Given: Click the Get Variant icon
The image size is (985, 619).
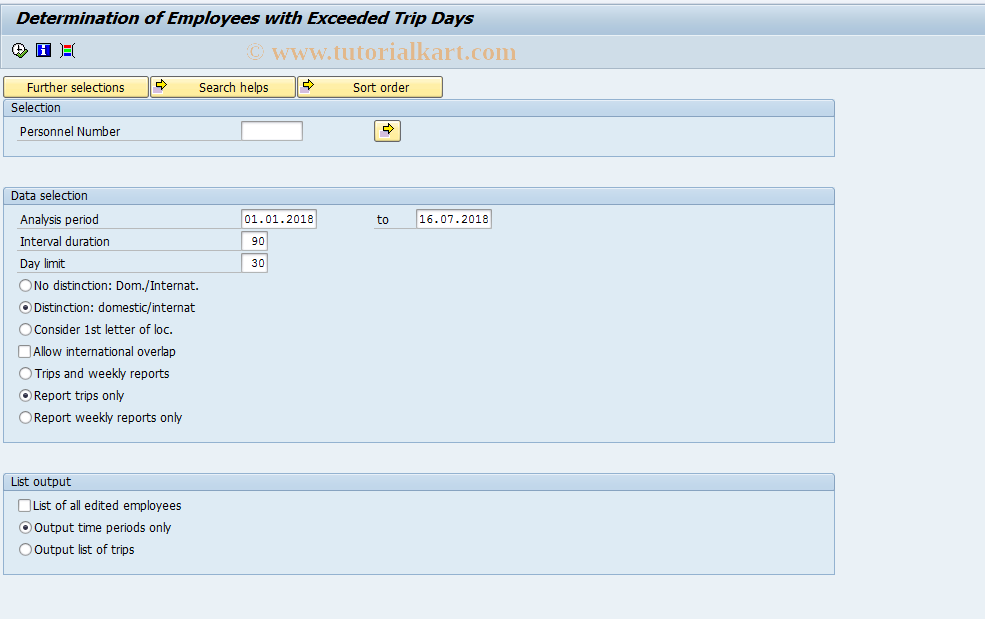Looking at the screenshot, I should click(x=68, y=50).
